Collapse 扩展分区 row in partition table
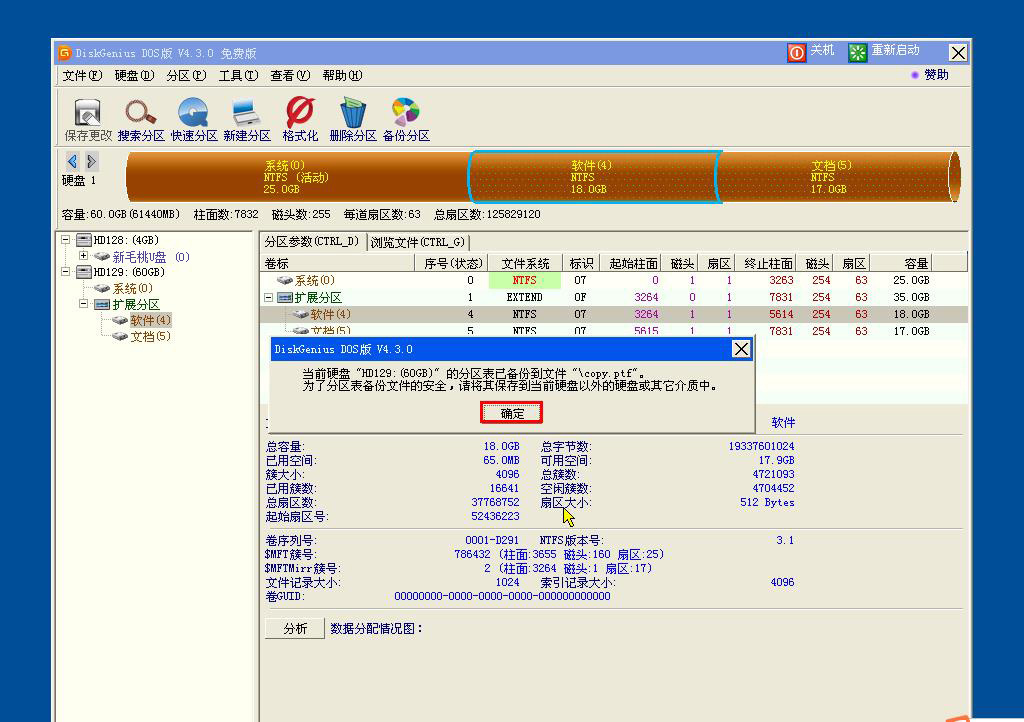The image size is (1024, 722). (268, 298)
